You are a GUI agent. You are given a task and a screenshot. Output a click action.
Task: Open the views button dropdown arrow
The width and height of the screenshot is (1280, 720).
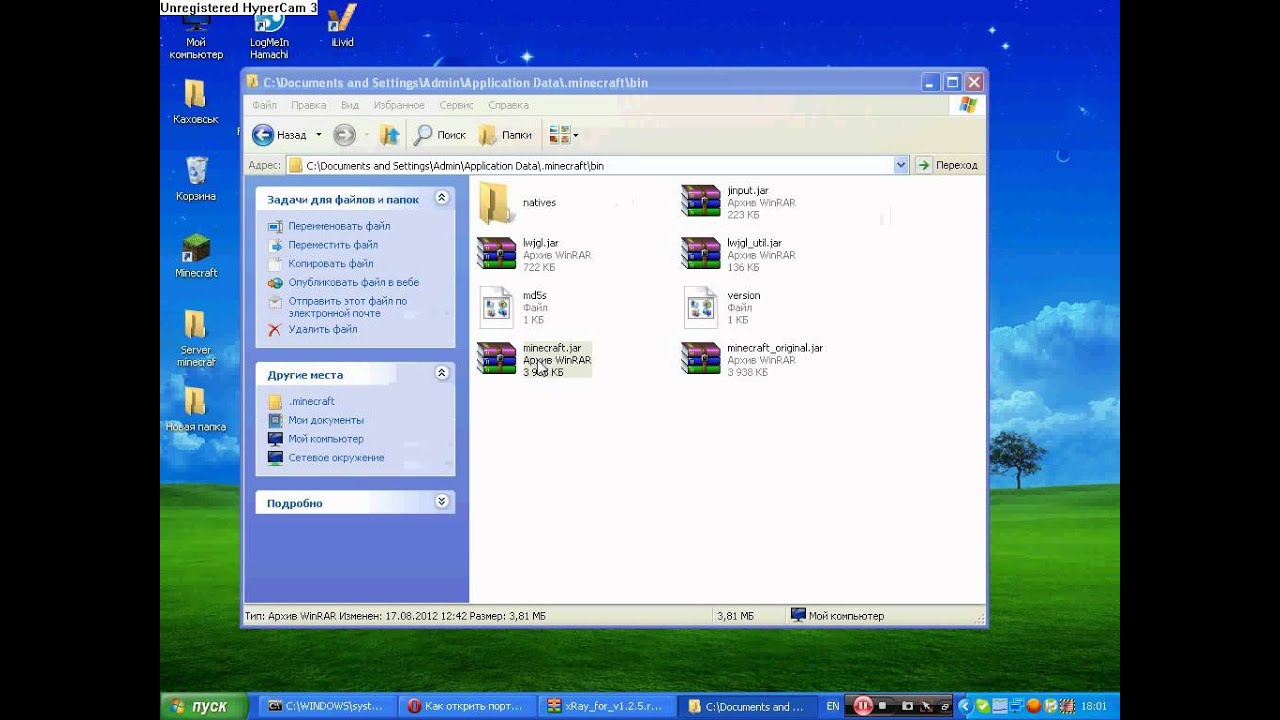(575, 134)
